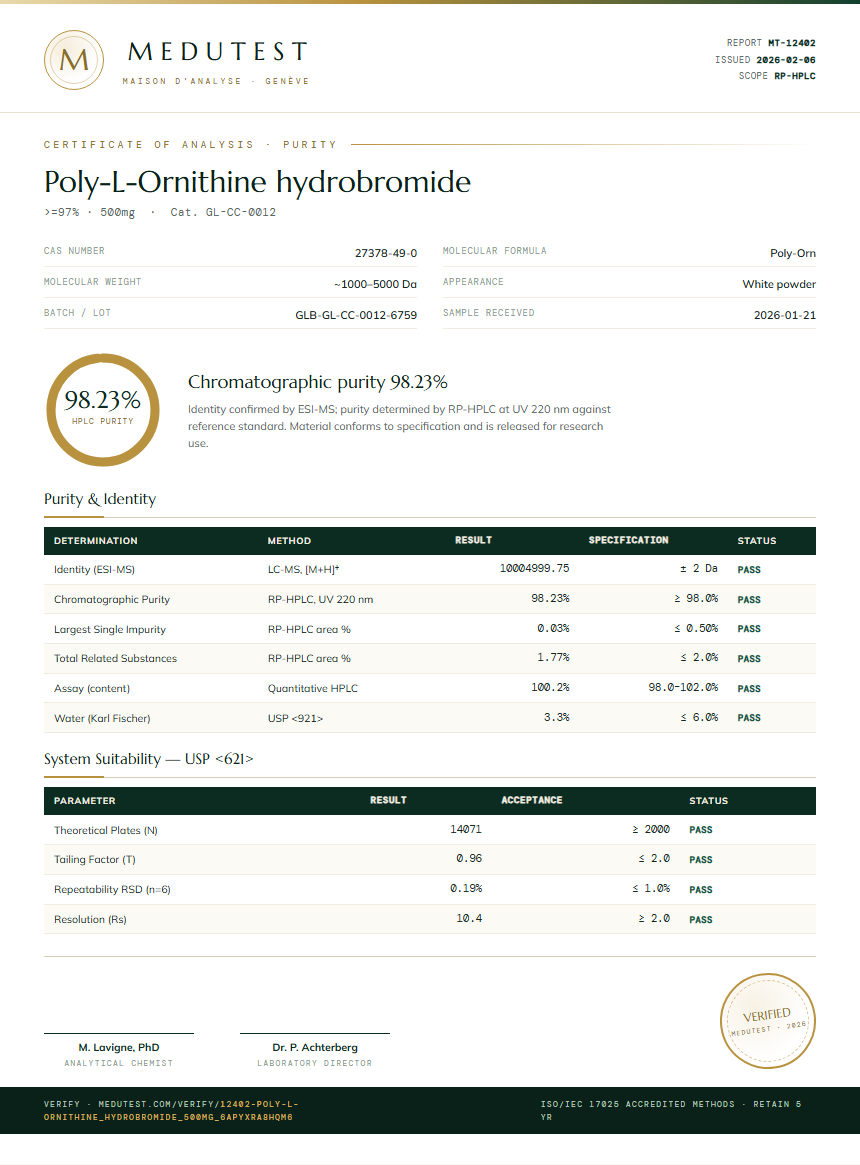The width and height of the screenshot is (860, 1165).
Task: Click the SPECIFICATION column header
Action: [x=628, y=540]
